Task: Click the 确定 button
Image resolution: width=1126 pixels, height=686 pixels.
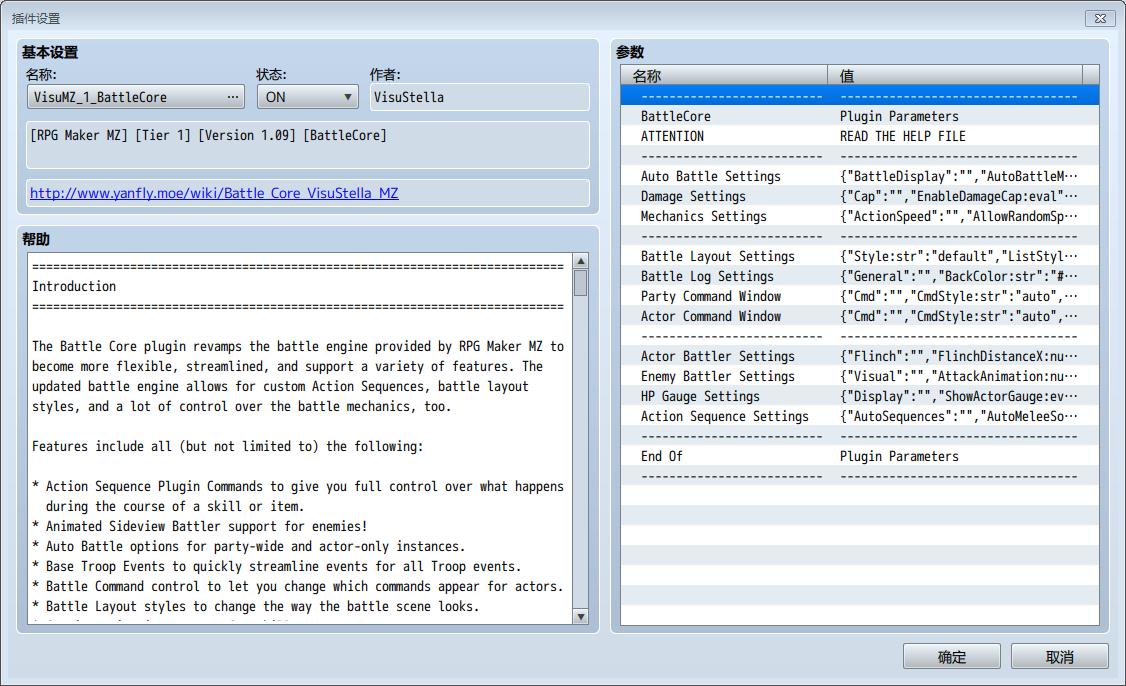Action: (x=951, y=657)
